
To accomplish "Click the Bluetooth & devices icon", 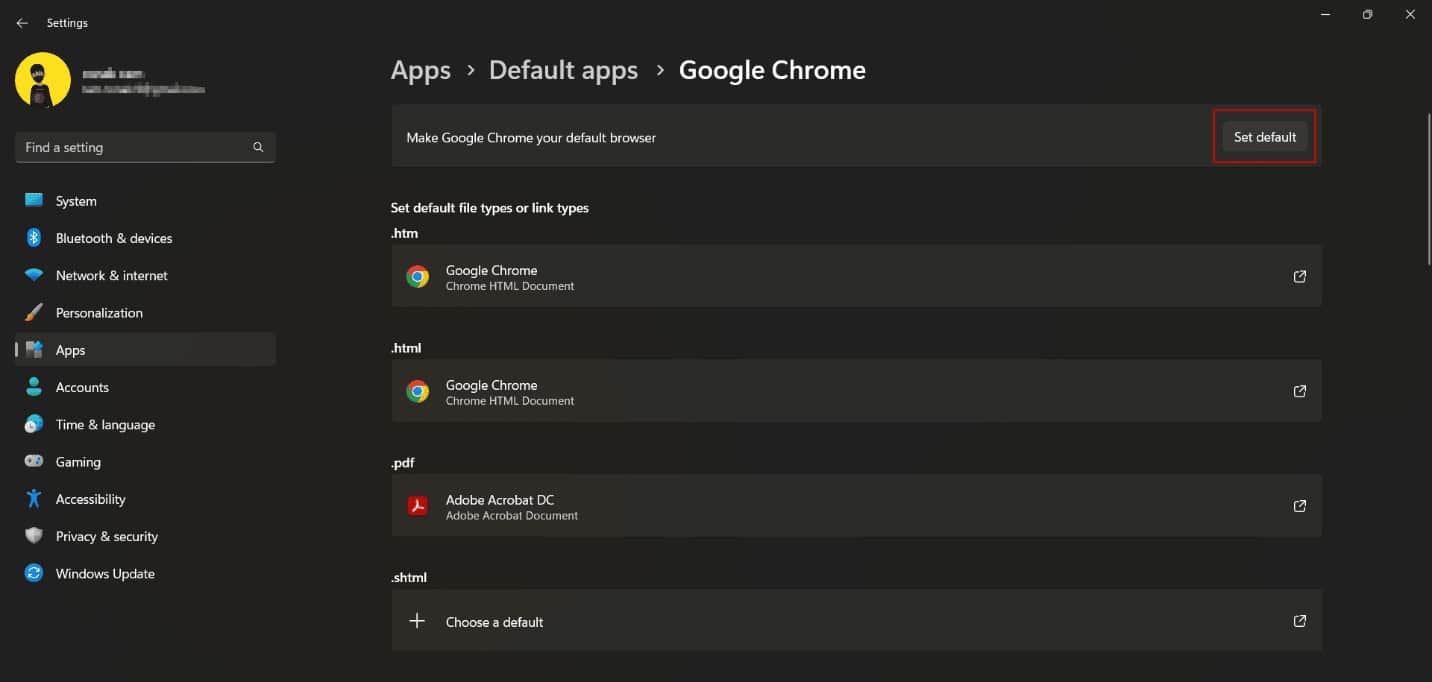I will point(34,238).
